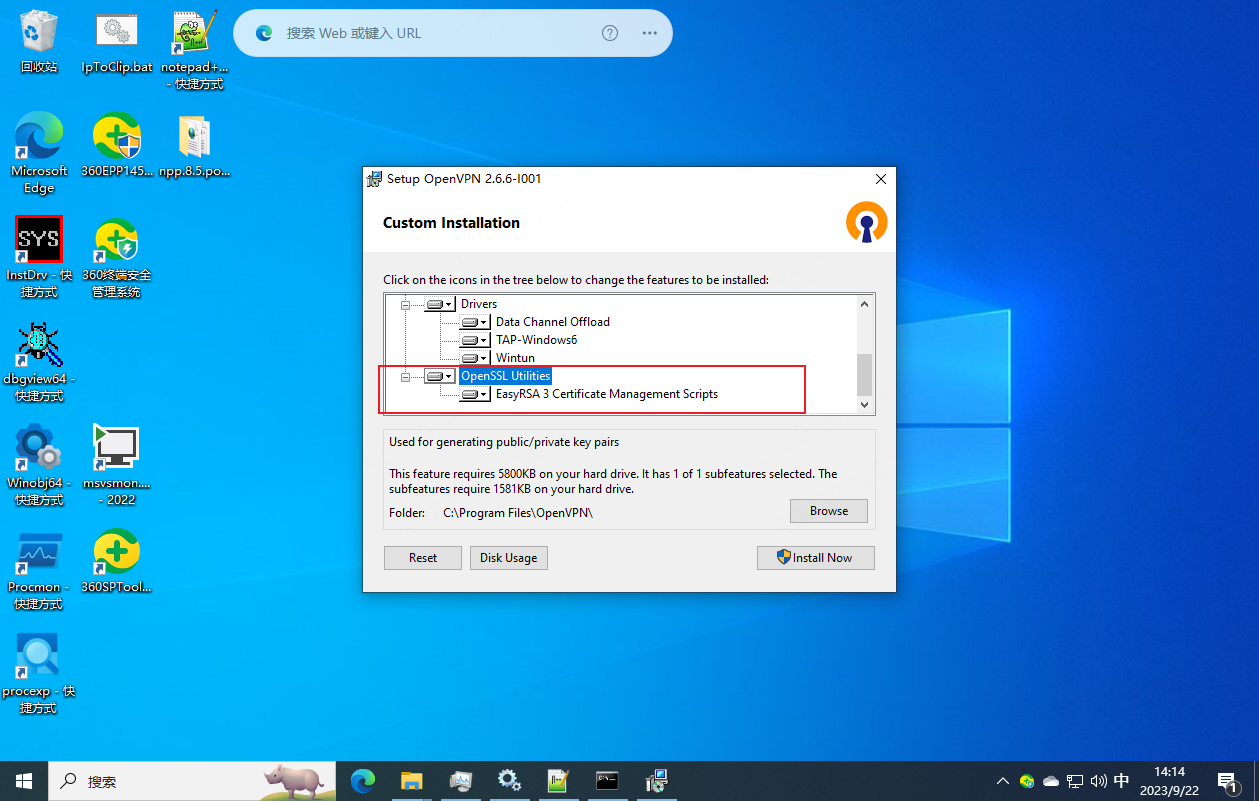Select 360 terminal security management shortcut
Viewport: 1259px width, 801px height.
(117, 257)
